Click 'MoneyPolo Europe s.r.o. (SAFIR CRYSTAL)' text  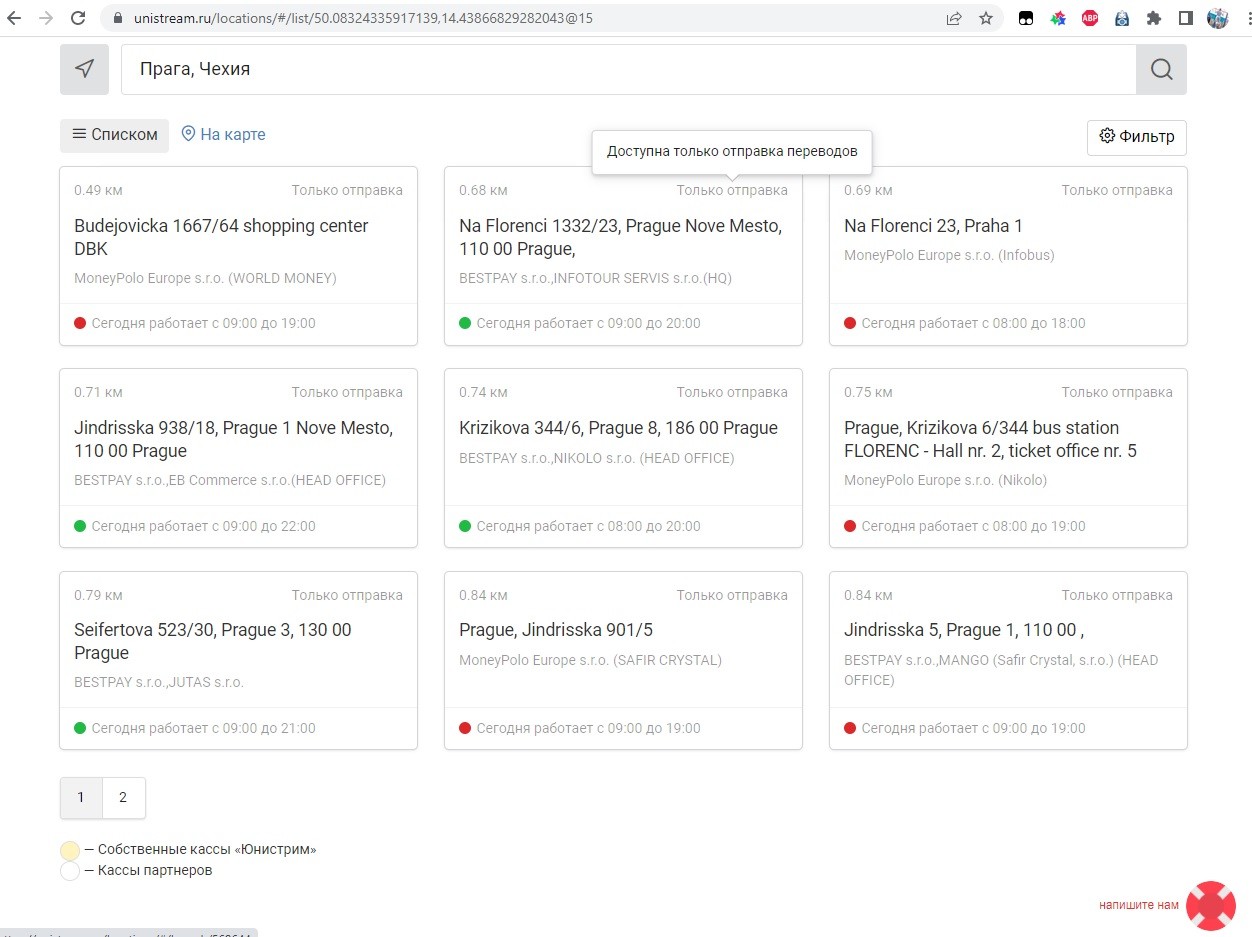pos(590,660)
